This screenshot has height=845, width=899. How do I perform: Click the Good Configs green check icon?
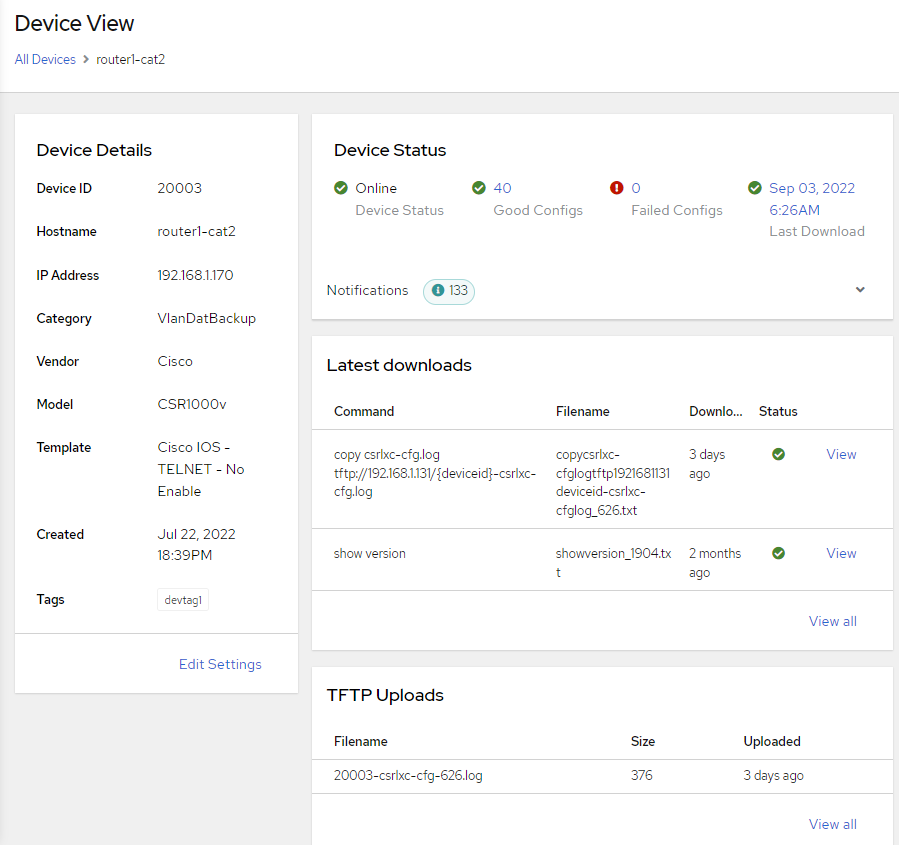(479, 188)
